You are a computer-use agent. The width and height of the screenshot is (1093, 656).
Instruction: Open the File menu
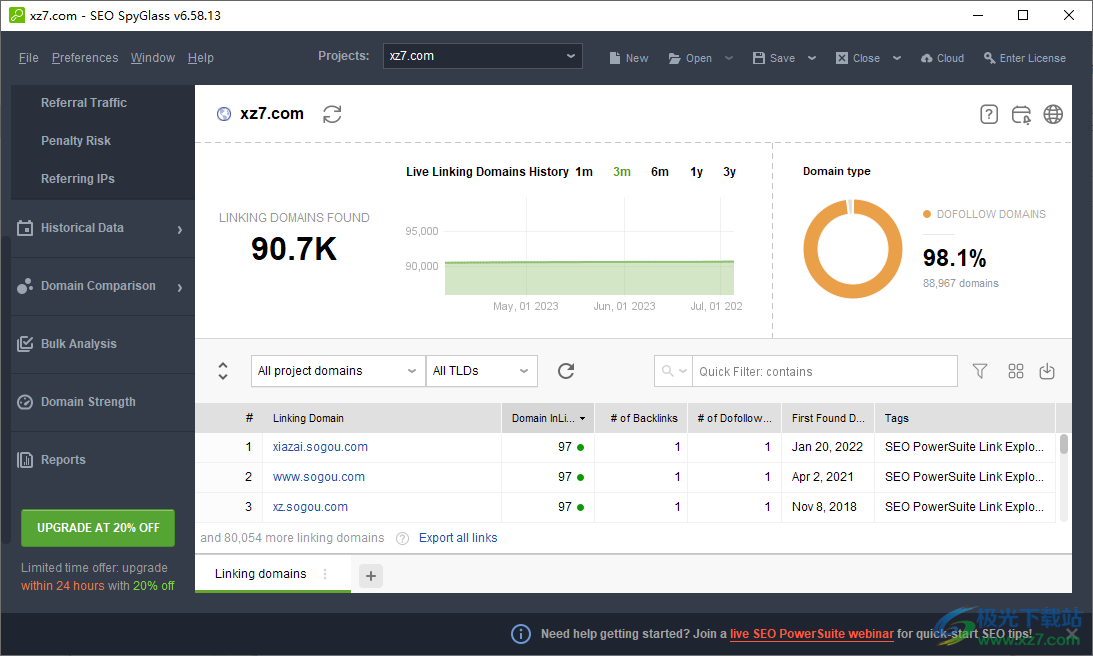[x=29, y=58]
